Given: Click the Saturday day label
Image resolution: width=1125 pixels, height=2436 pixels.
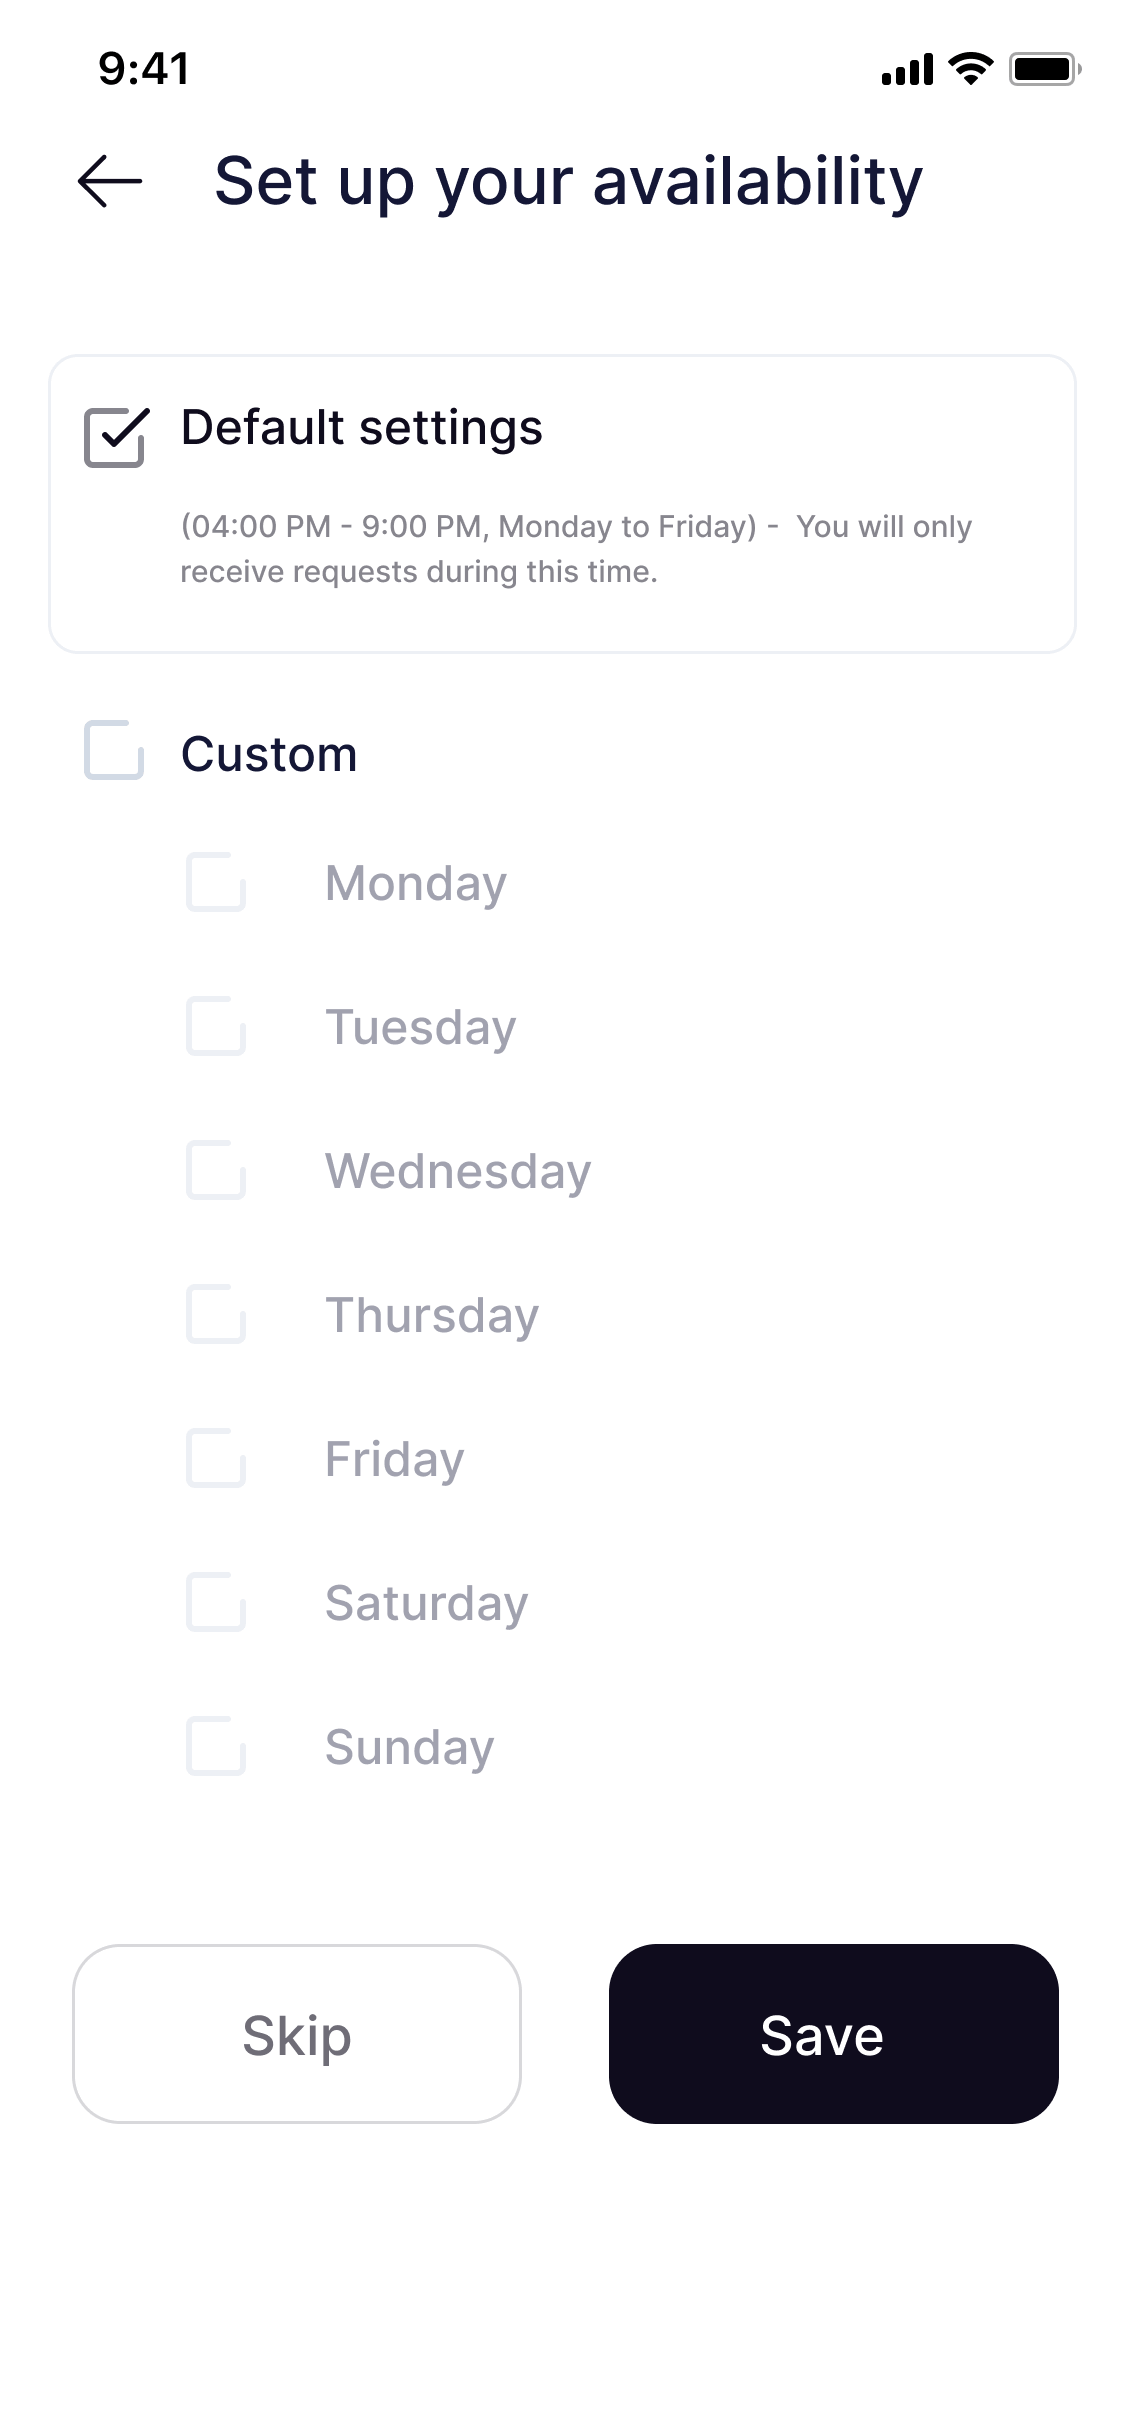Looking at the screenshot, I should point(426,1603).
